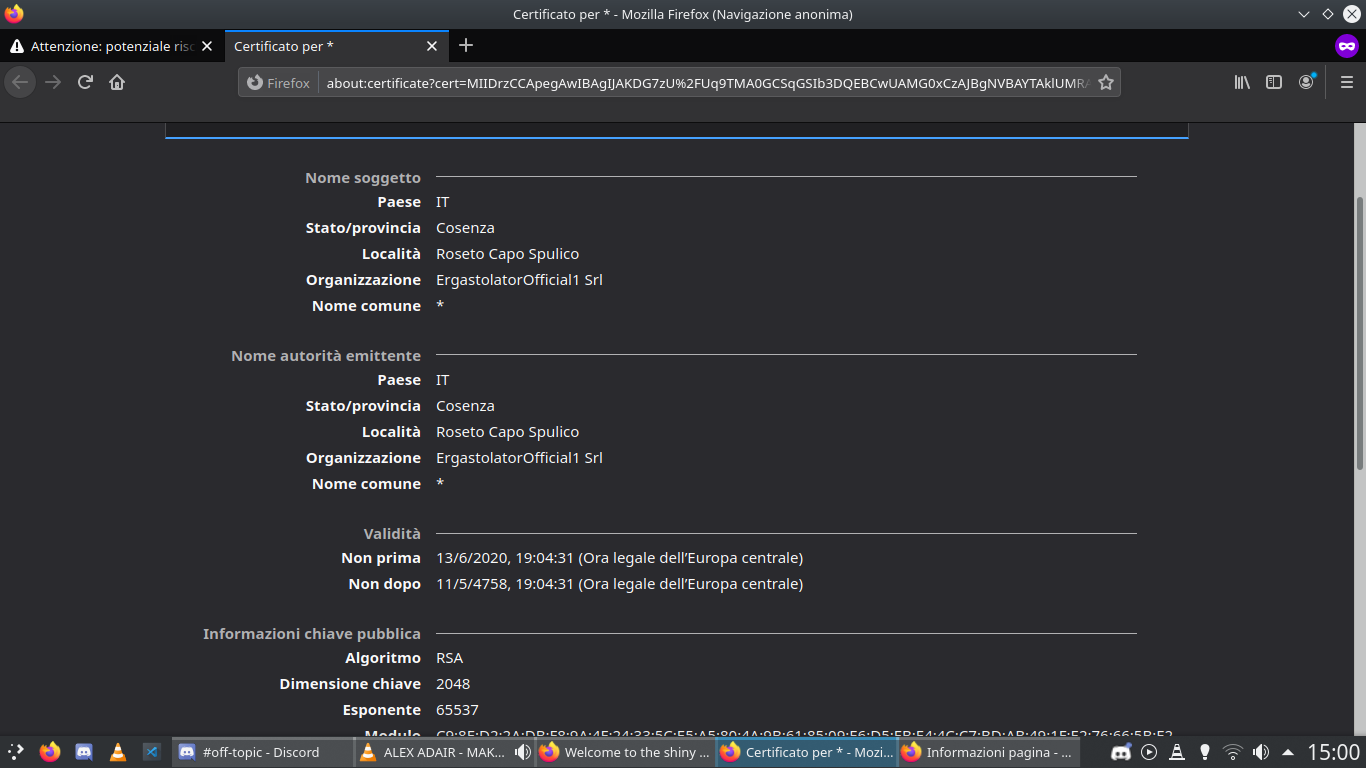Open the Wi-Fi network tray icon

[1233, 752]
